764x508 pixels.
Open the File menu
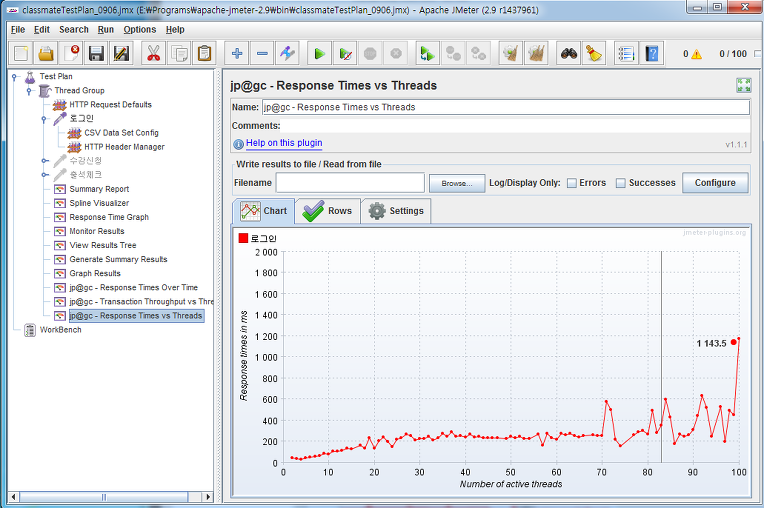pyautogui.click(x=18, y=30)
